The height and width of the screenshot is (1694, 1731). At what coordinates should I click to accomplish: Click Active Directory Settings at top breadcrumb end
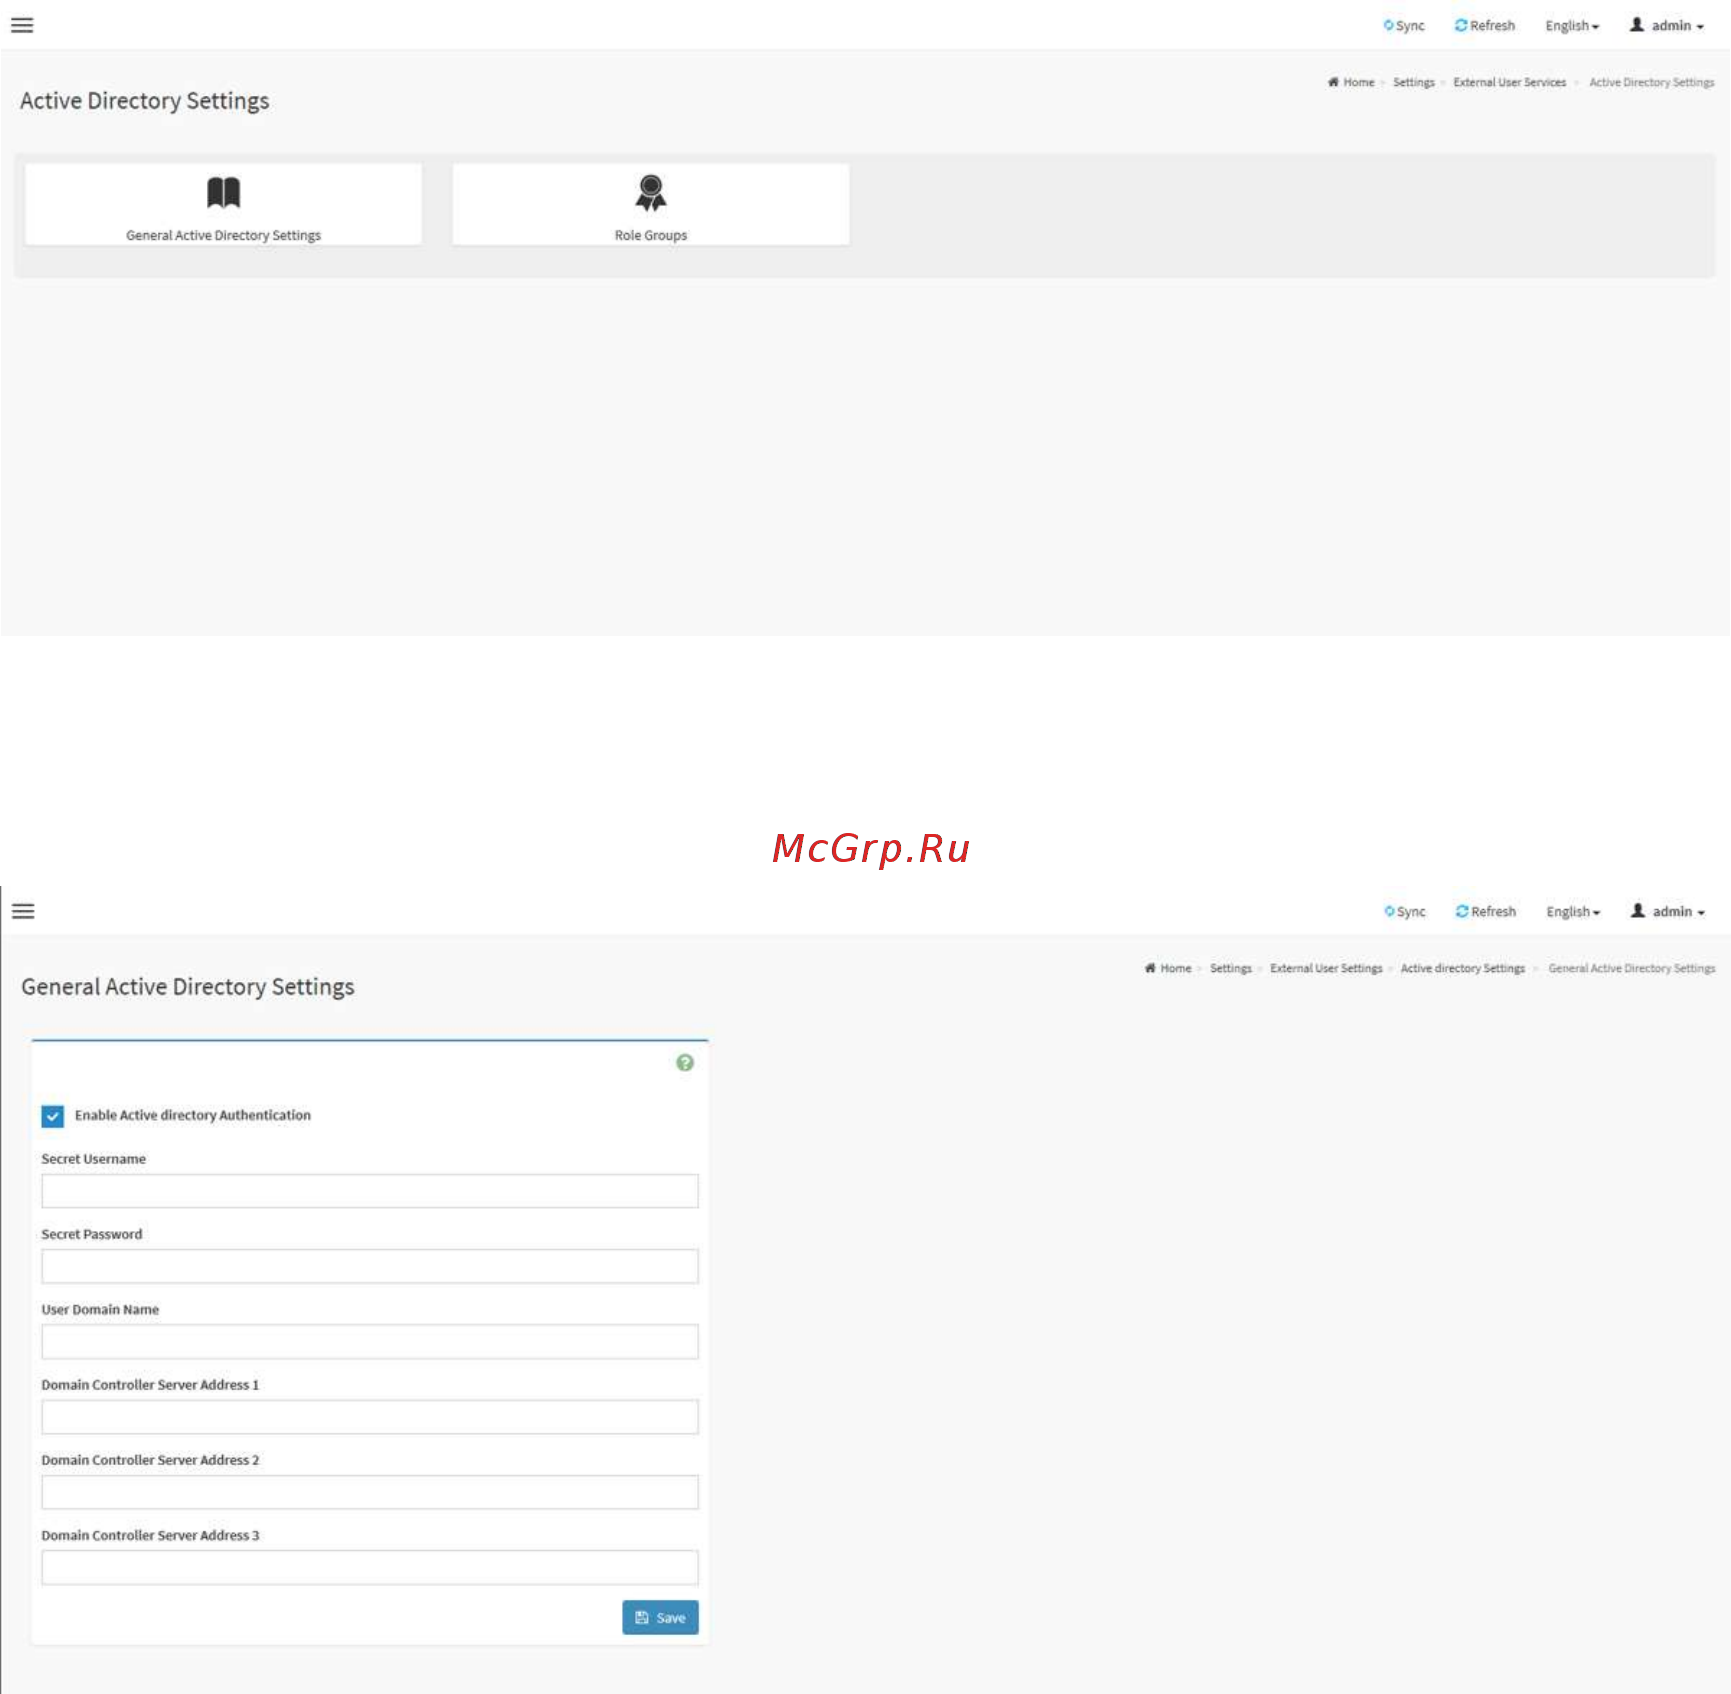click(1652, 83)
